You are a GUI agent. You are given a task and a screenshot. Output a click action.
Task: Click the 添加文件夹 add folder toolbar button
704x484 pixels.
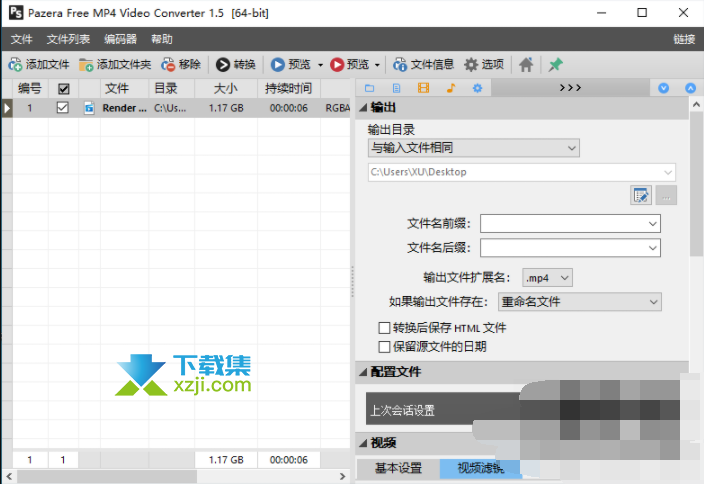[x=115, y=65]
